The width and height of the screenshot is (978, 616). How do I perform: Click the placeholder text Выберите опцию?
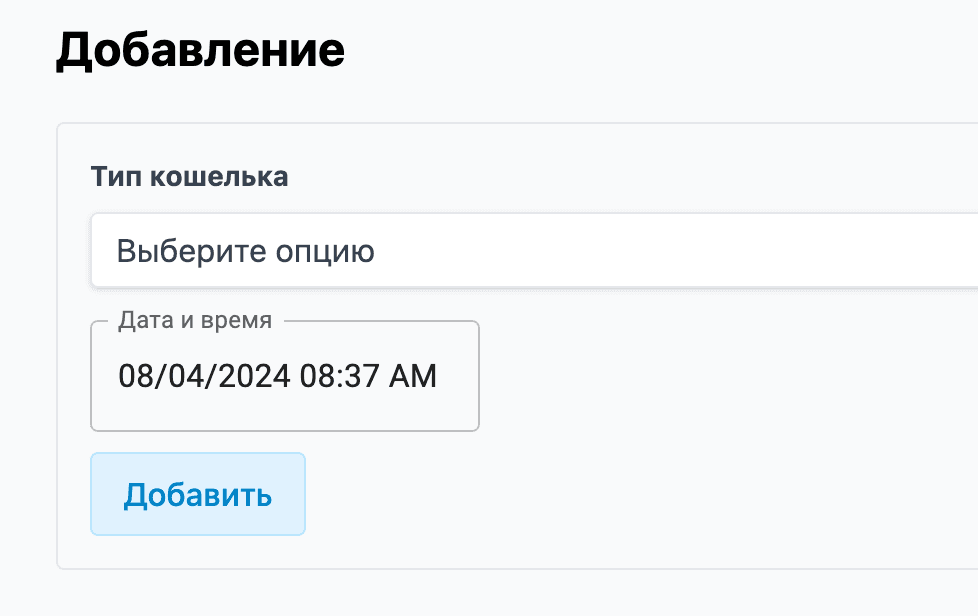point(246,252)
